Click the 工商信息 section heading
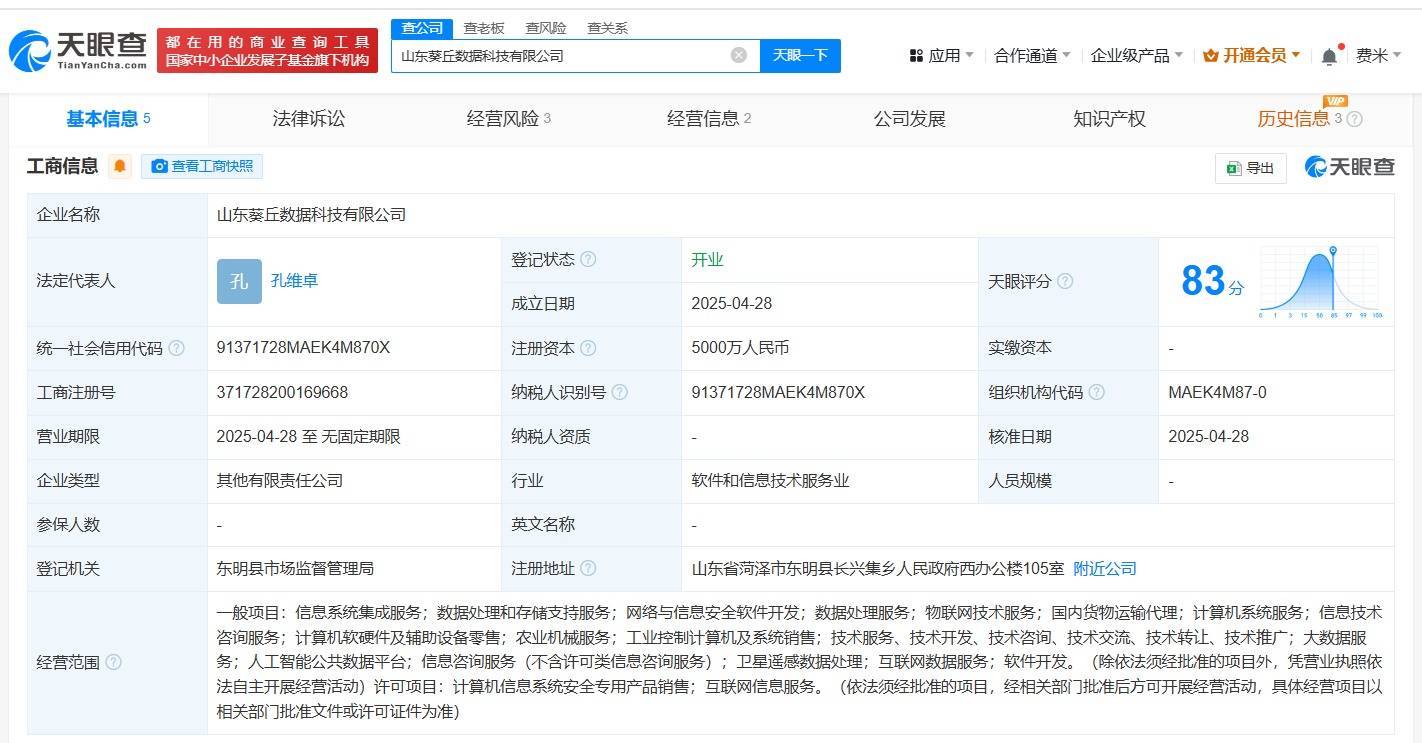The width and height of the screenshot is (1422, 743). [62, 166]
